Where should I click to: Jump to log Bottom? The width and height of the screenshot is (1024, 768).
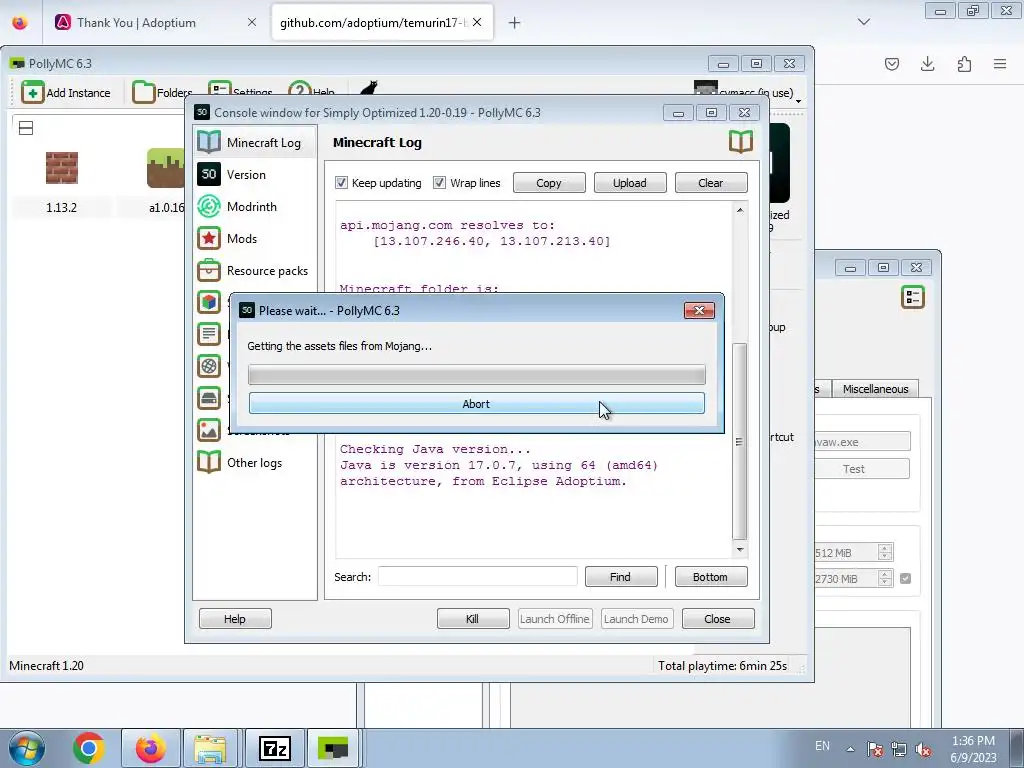coord(711,577)
